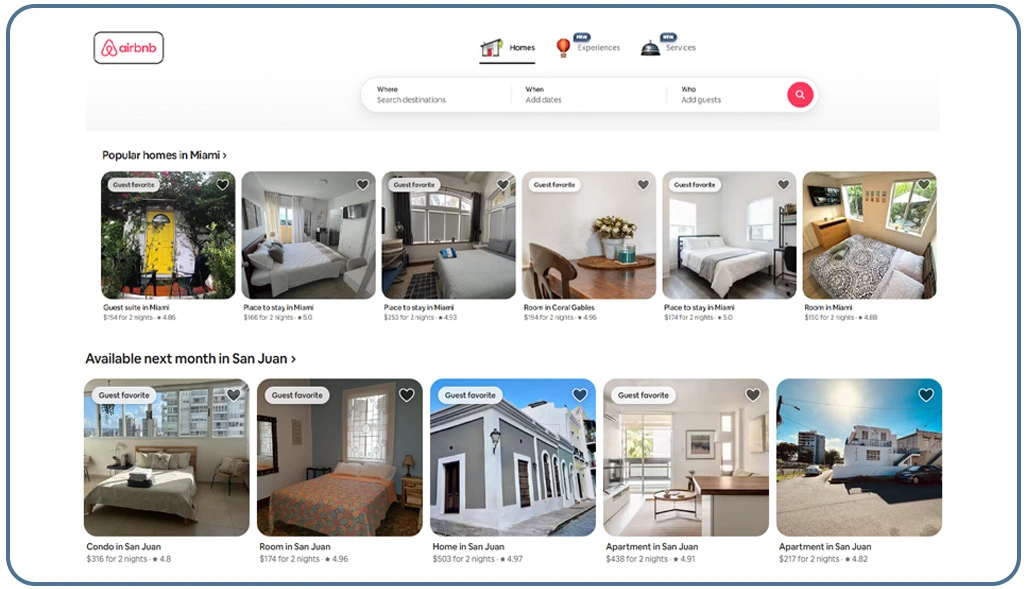
Task: Open the Add guests selector
Action: (703, 100)
